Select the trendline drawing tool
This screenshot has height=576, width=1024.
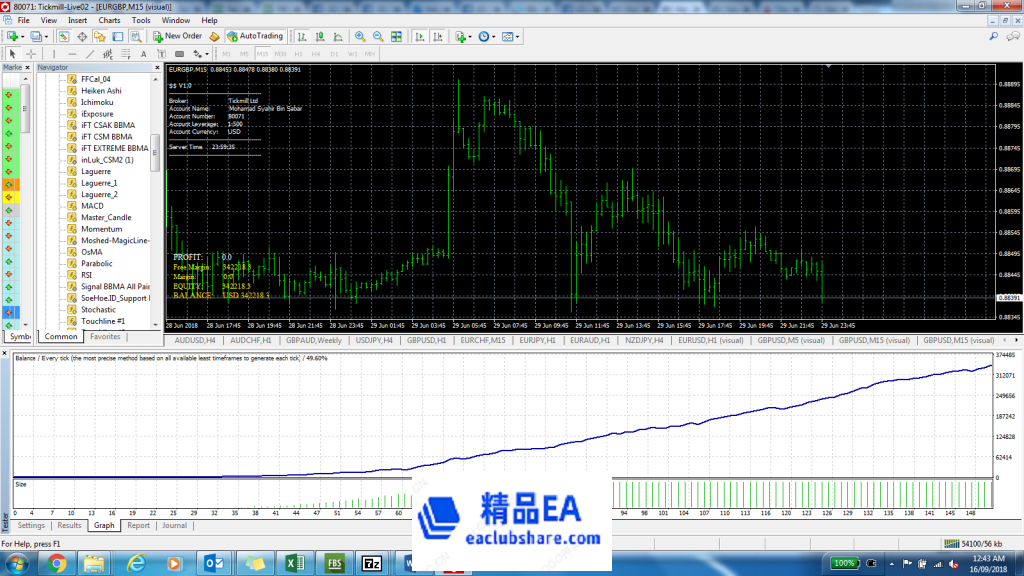point(90,53)
